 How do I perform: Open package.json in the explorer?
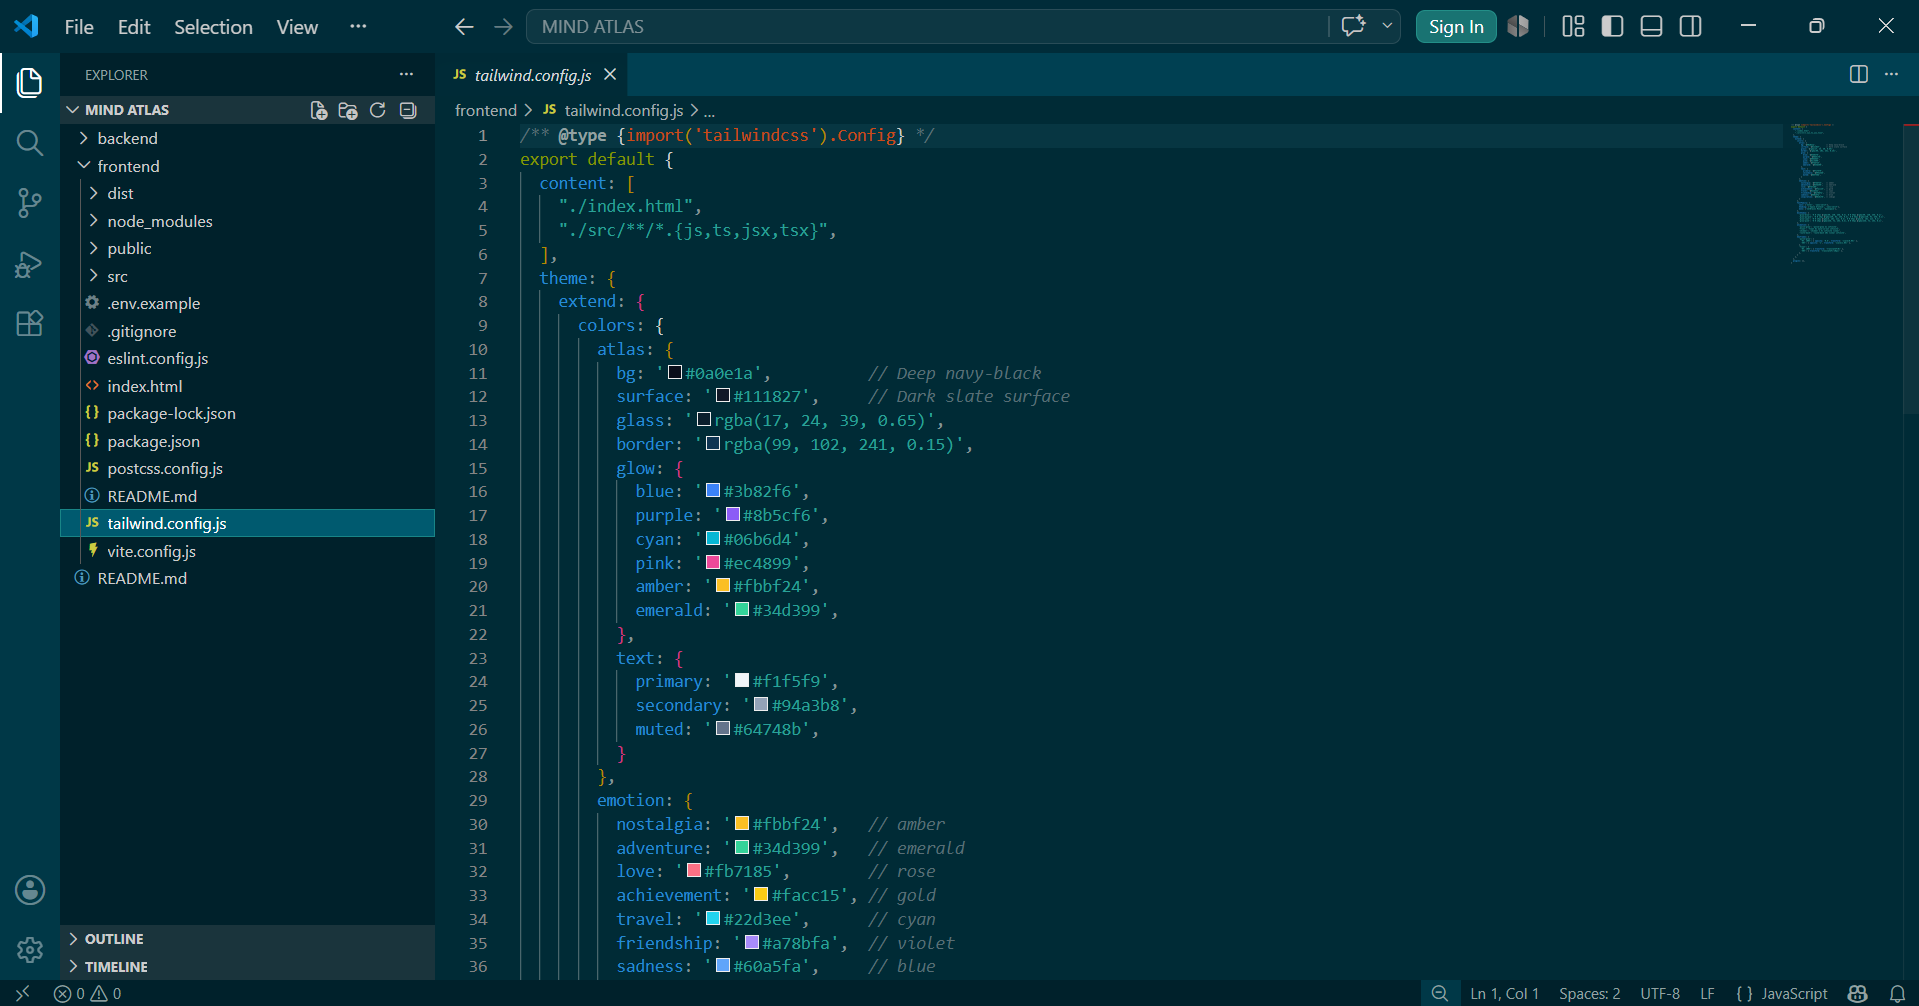click(x=247, y=441)
